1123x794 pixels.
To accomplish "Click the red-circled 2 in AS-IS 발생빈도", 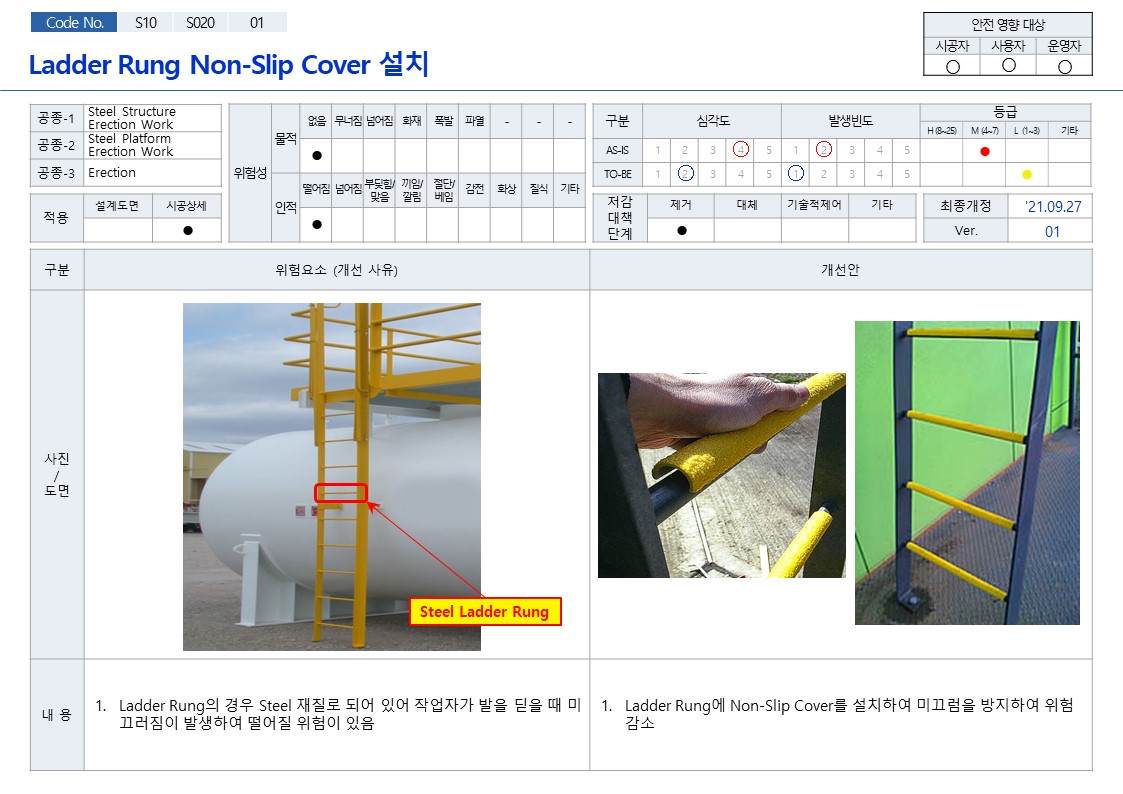I will [x=824, y=150].
